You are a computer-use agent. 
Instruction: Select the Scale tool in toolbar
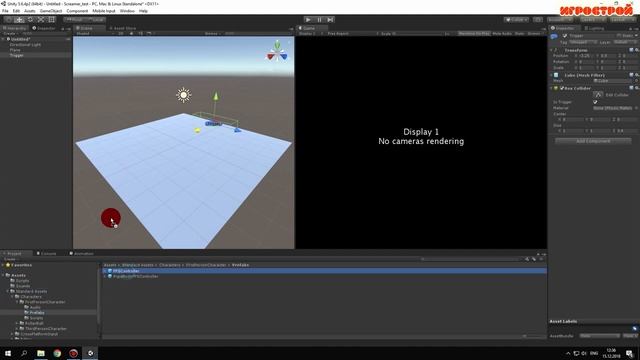click(41, 20)
